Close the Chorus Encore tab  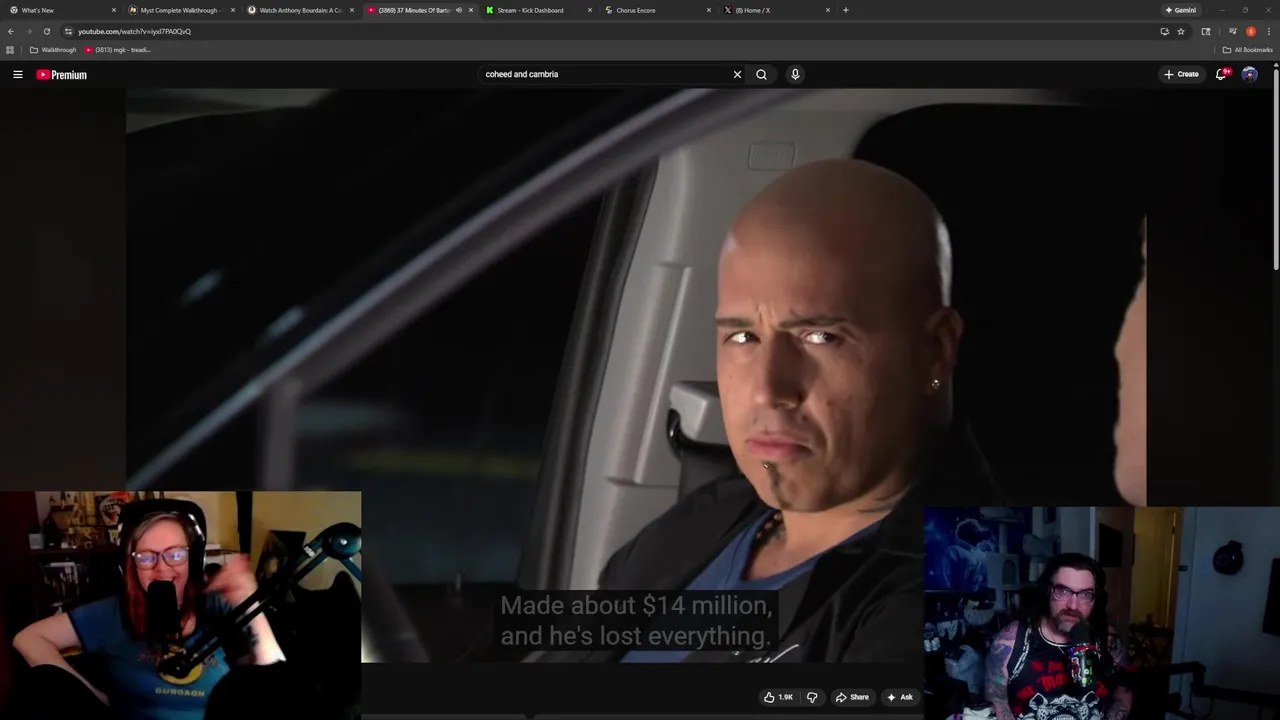pyautogui.click(x=709, y=10)
